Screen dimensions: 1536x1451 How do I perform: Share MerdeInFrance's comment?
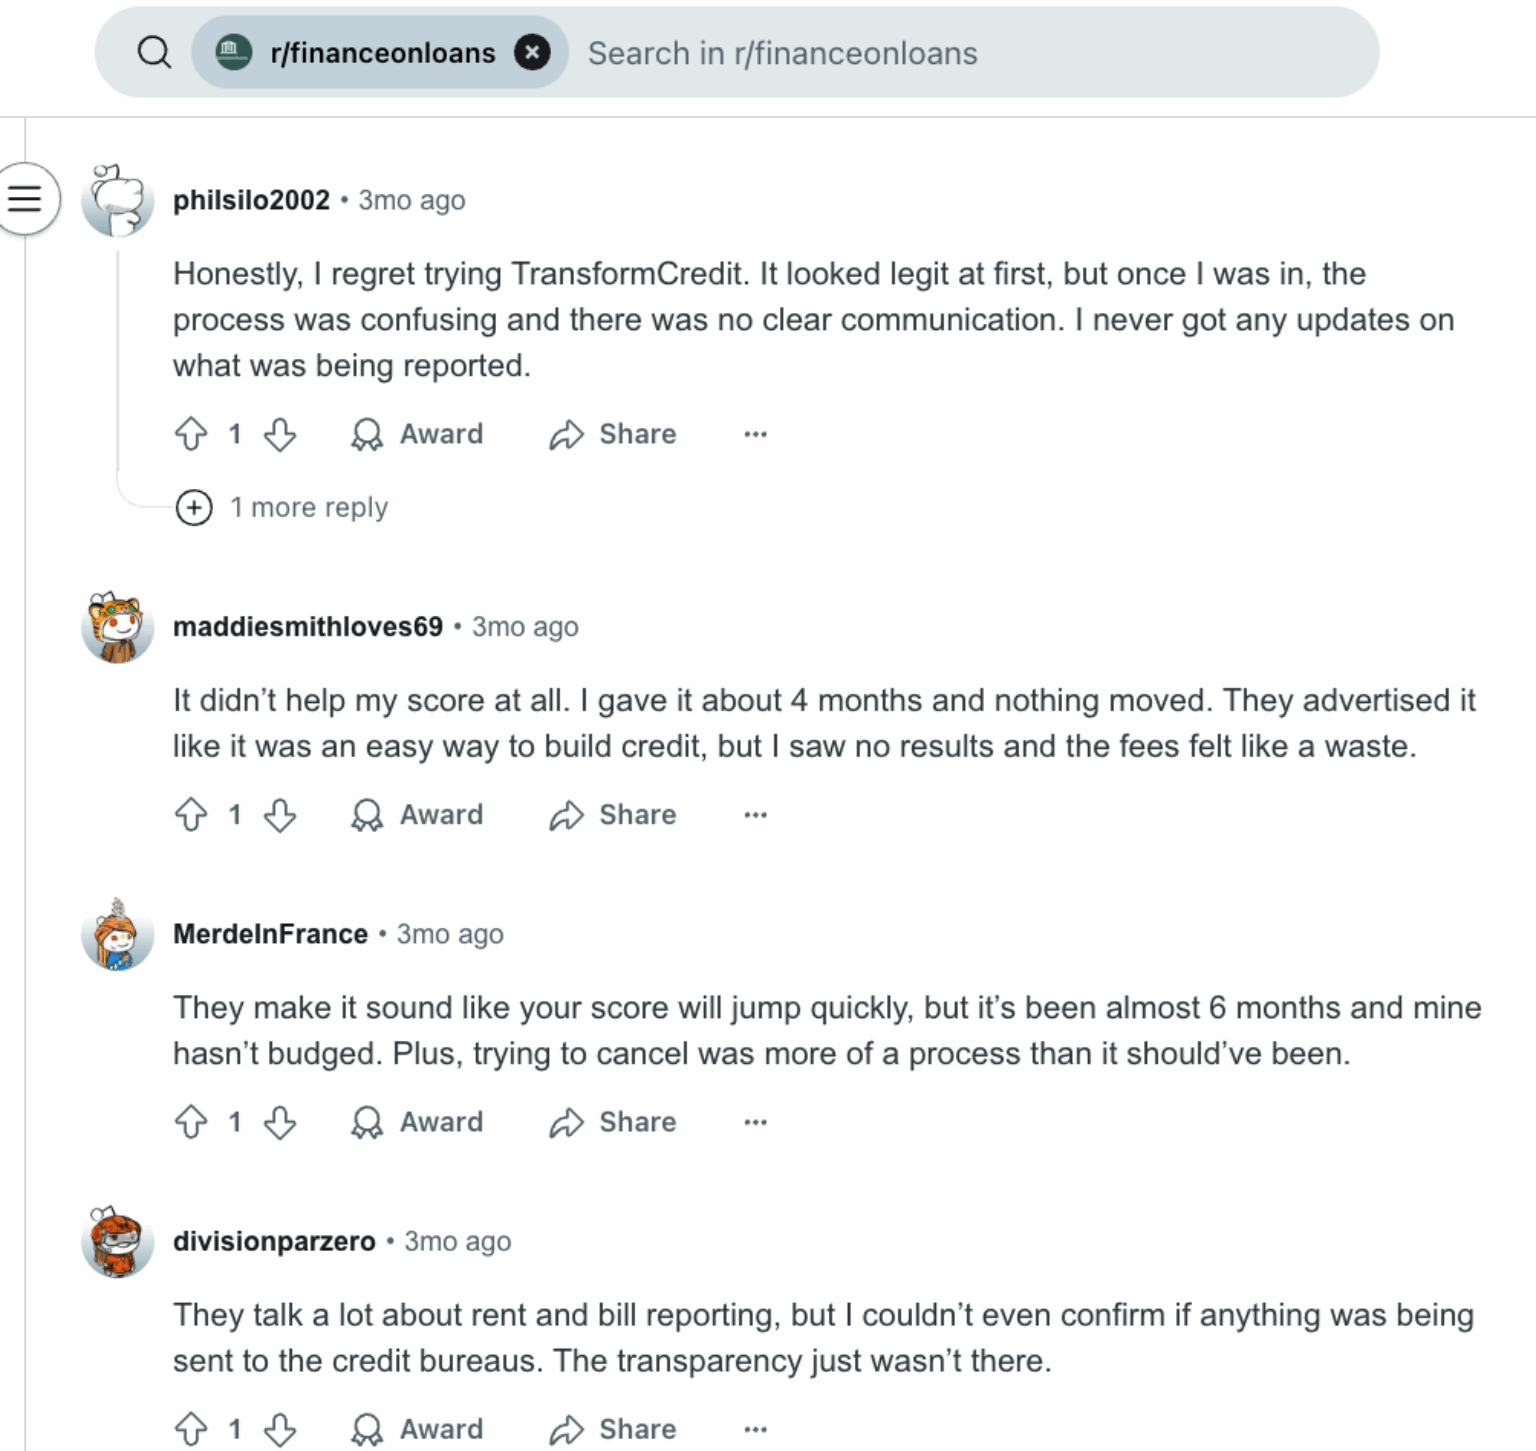pos(613,1122)
